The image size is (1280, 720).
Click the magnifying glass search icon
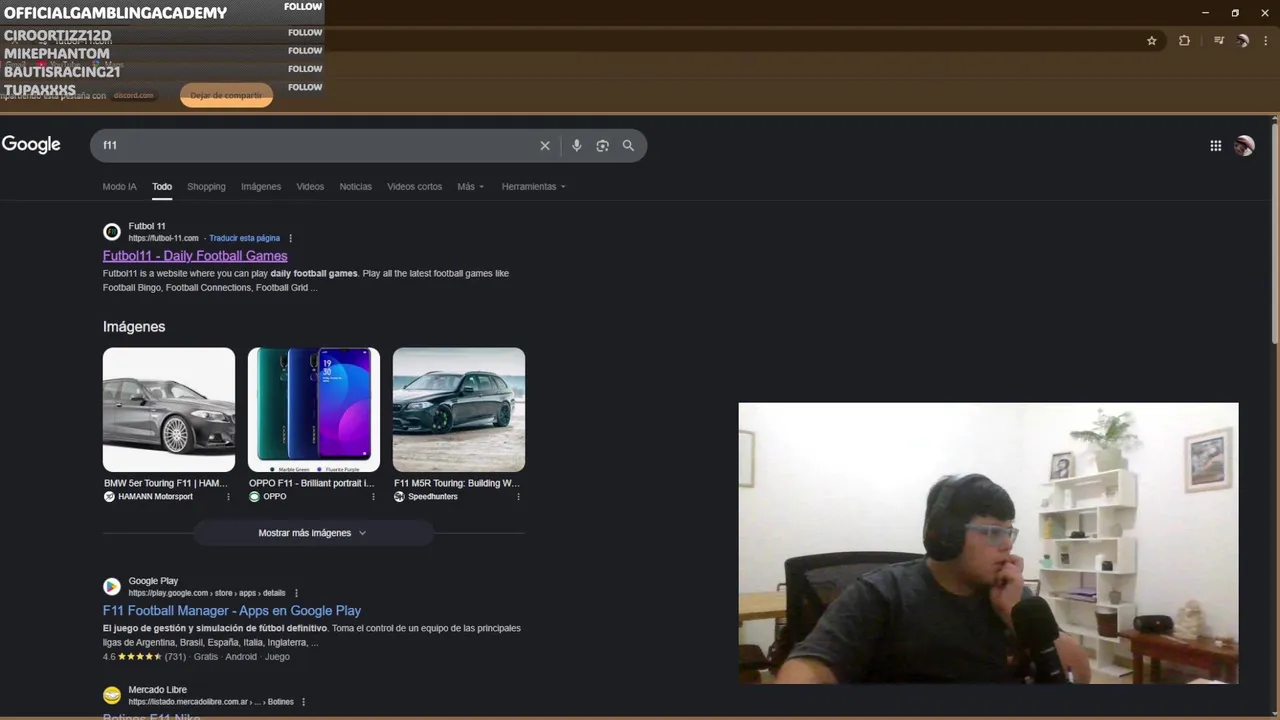pos(628,146)
